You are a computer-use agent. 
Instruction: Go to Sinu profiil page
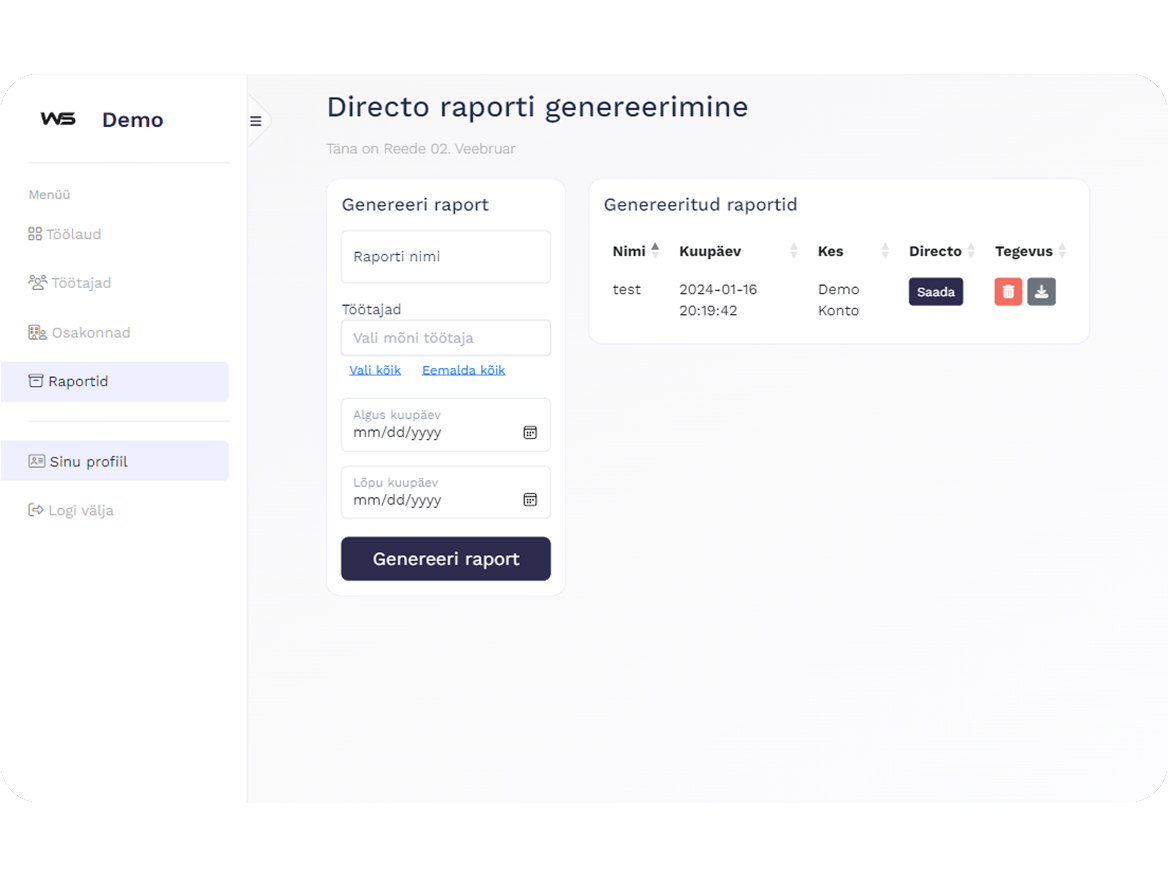(x=115, y=460)
